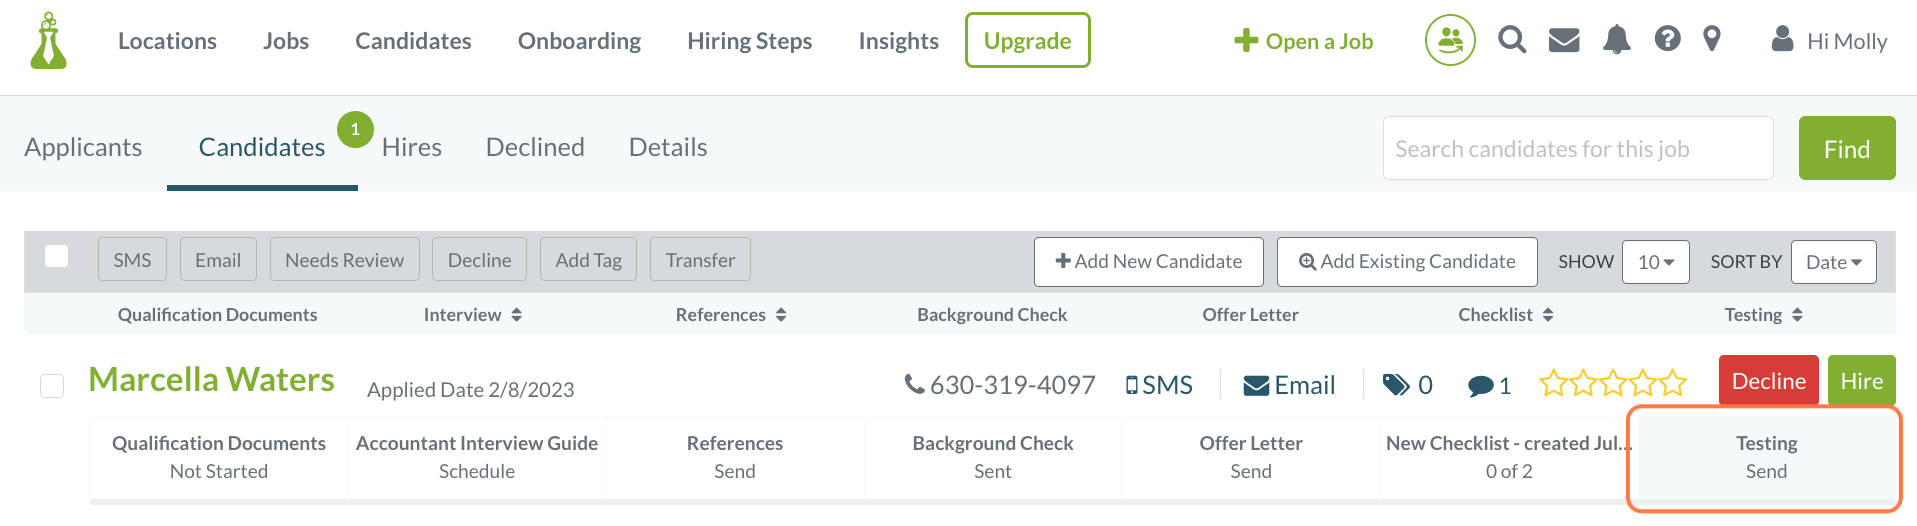Click the red Decline button
Screen dimensions: 1917x526
(x=1768, y=381)
